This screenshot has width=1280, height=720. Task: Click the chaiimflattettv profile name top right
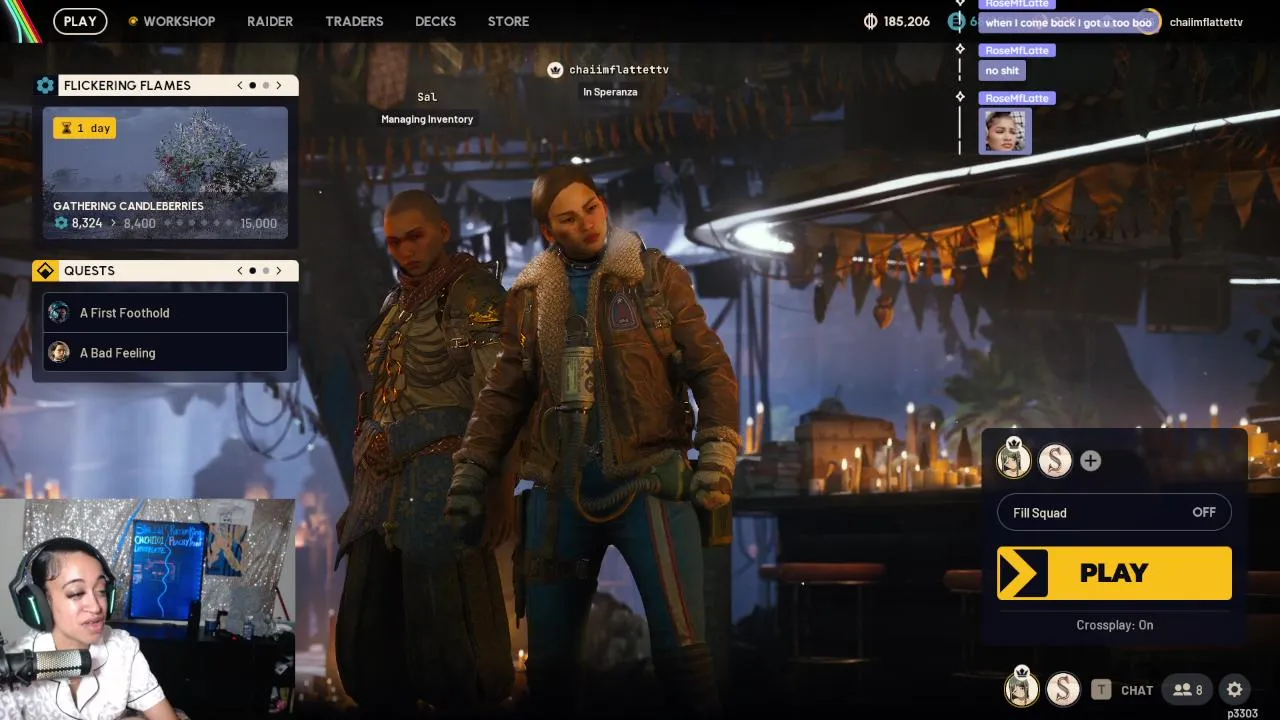click(x=1206, y=22)
